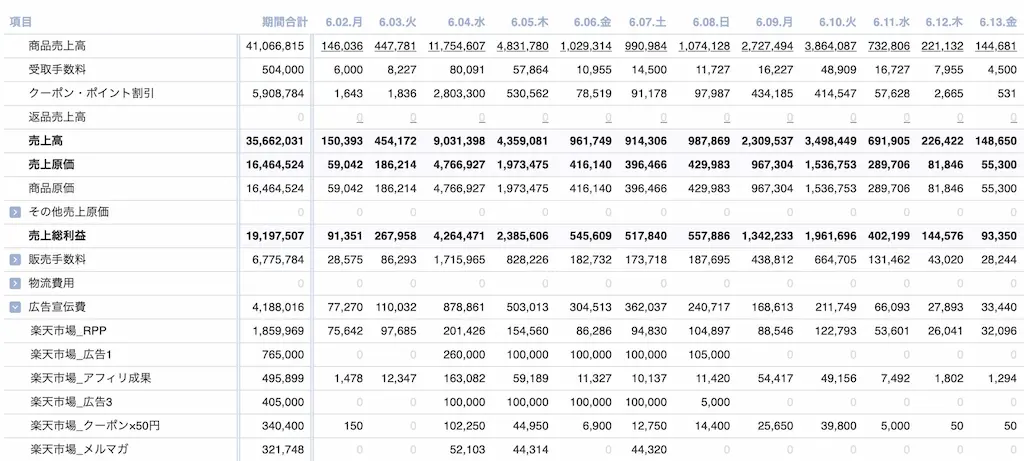Click value 878,861 in 広告宣伝費 row

coord(464,307)
